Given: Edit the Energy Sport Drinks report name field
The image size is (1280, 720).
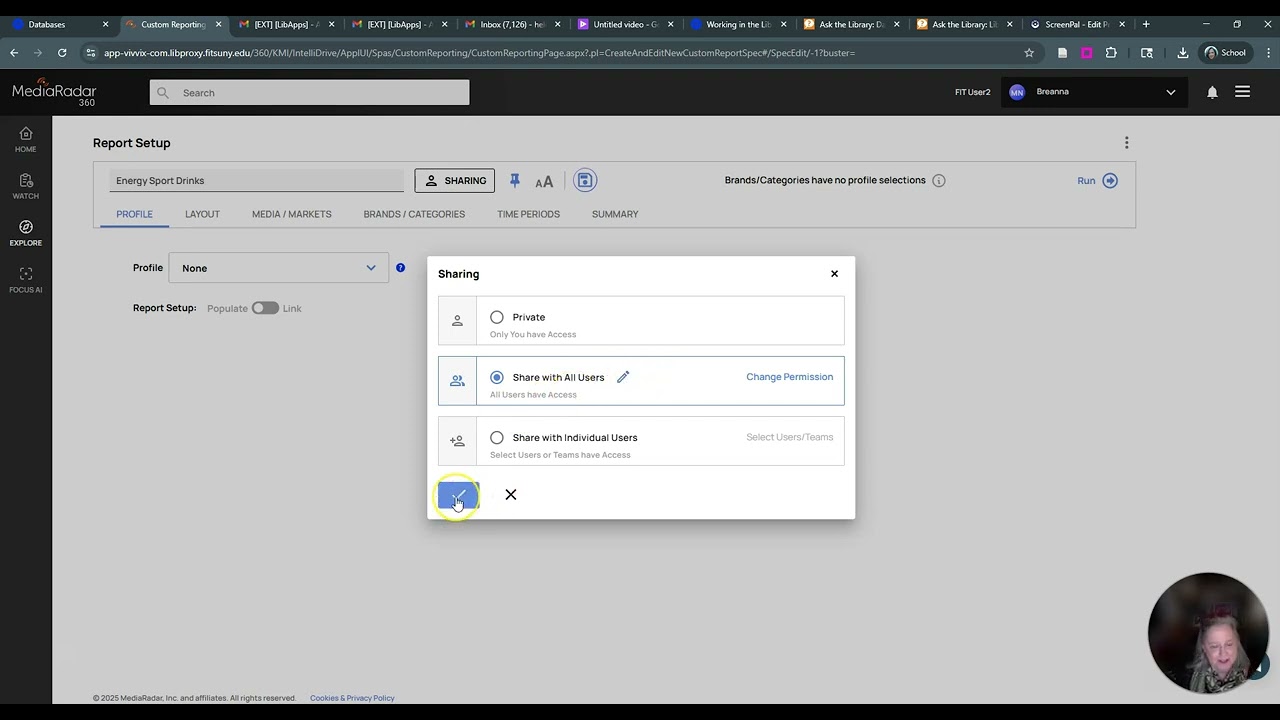Looking at the screenshot, I should [x=256, y=181].
